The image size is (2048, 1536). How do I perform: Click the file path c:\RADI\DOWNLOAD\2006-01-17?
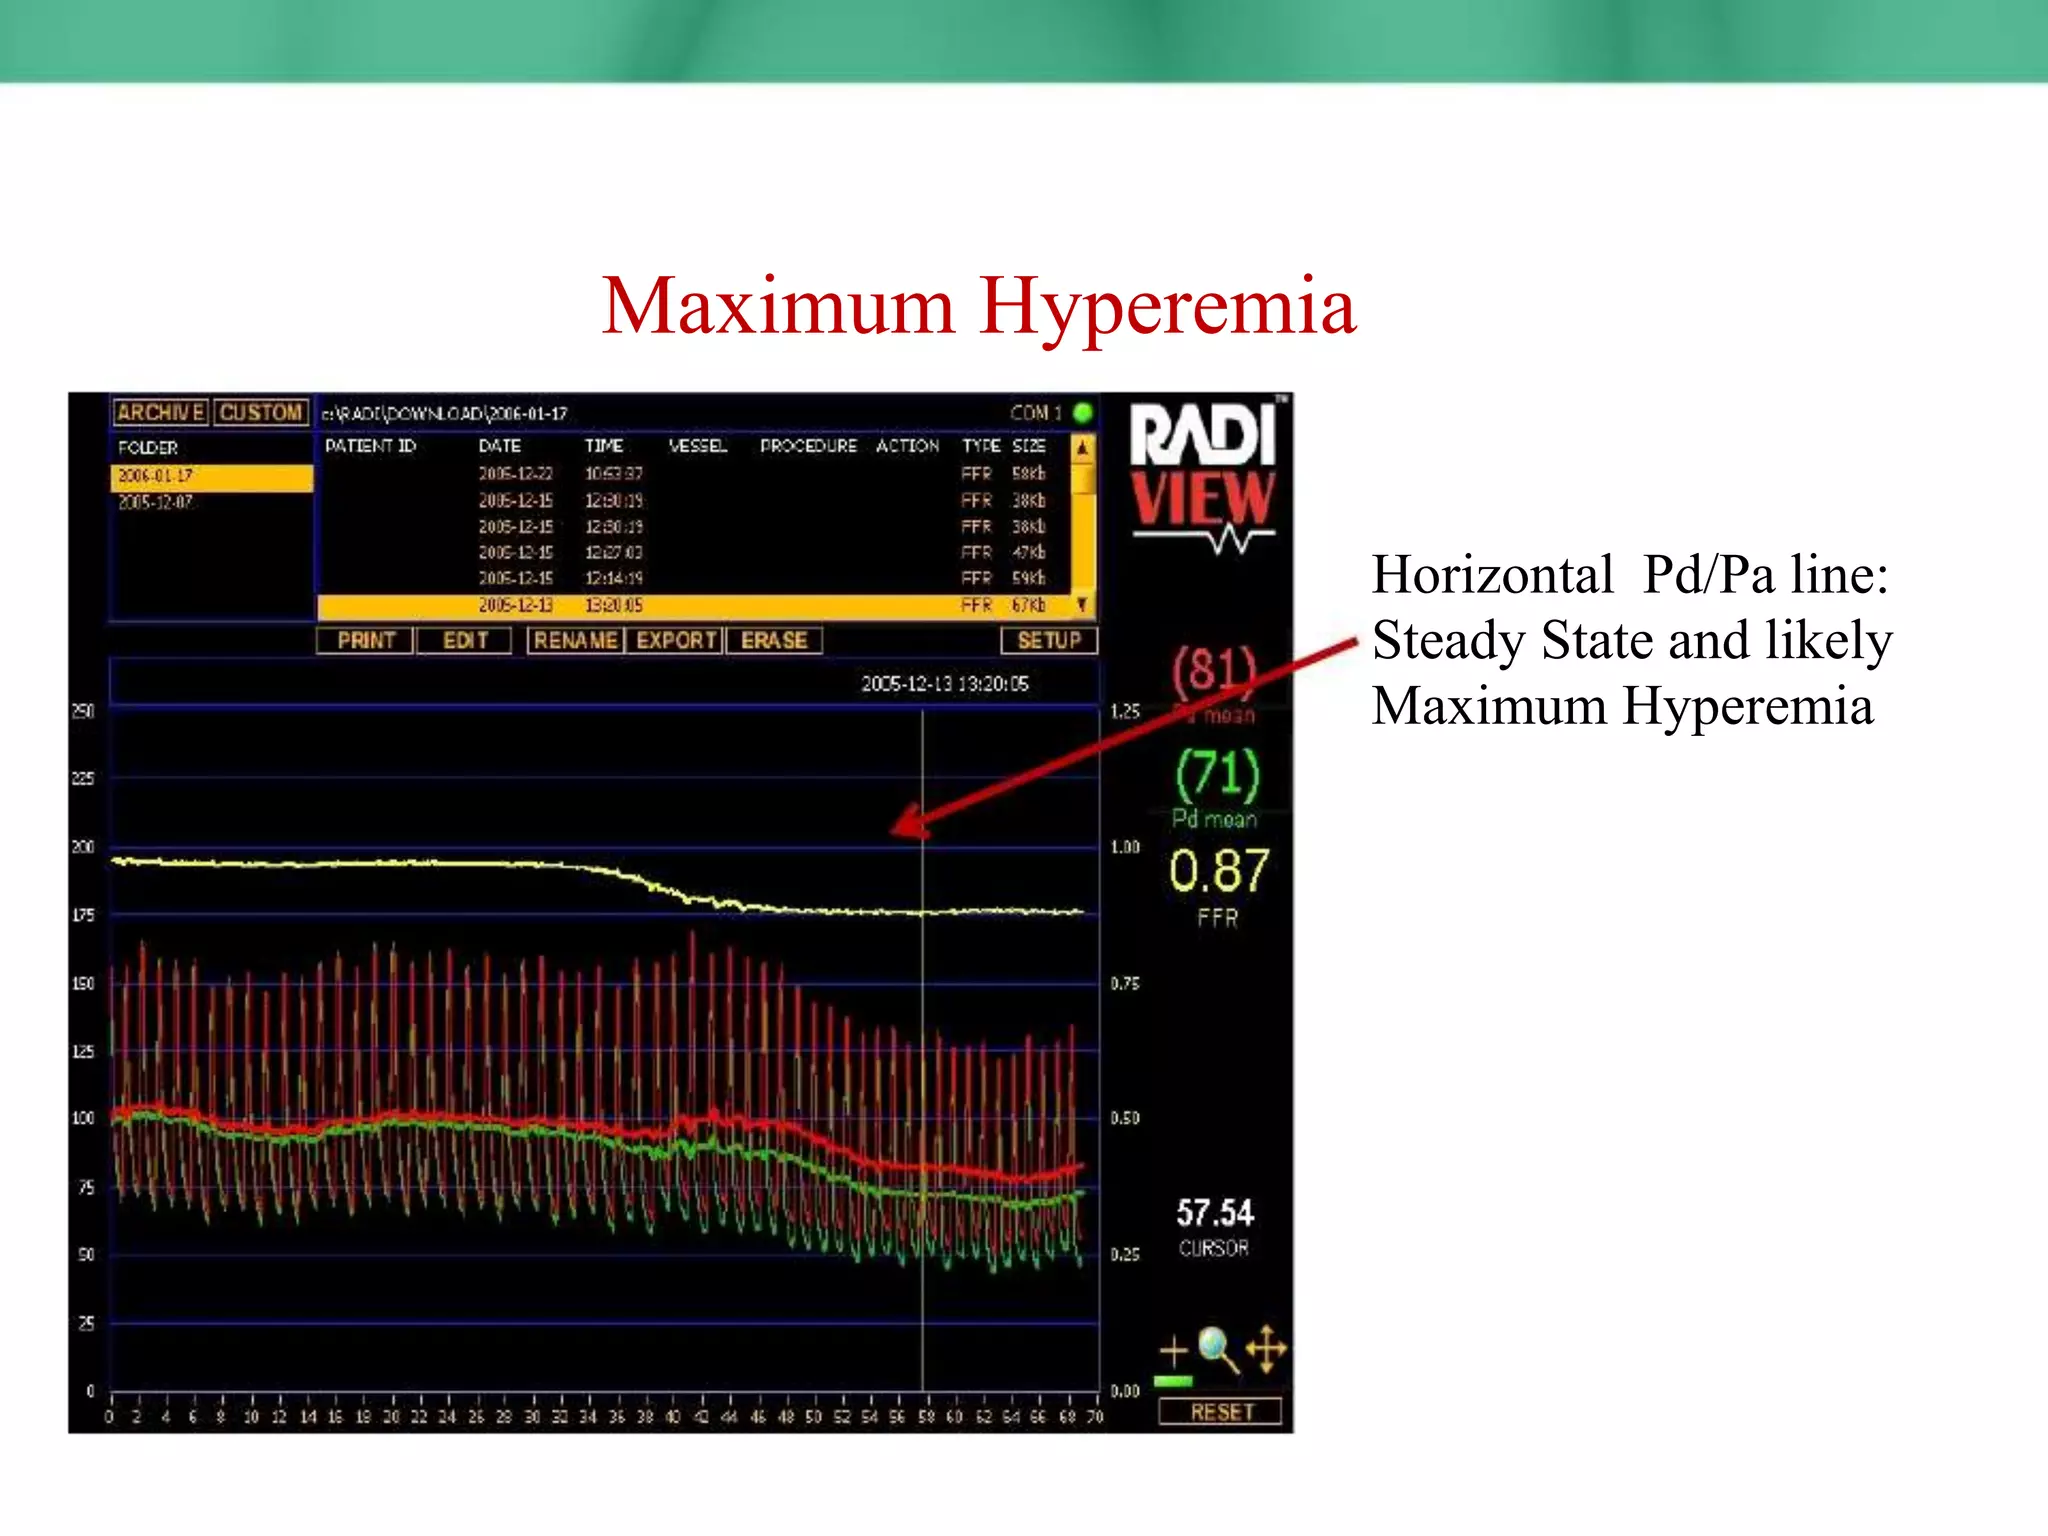[445, 413]
